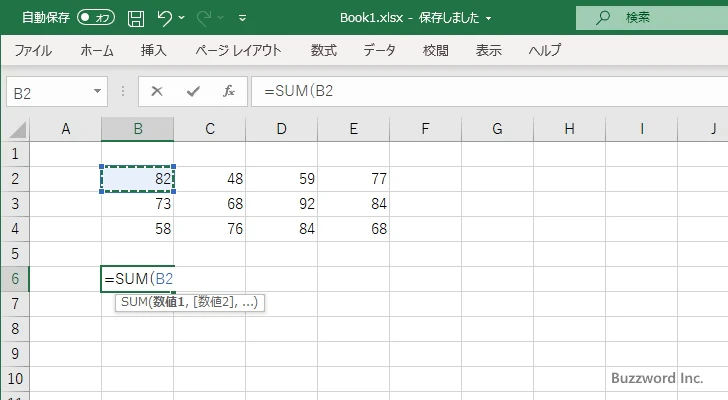Click the search magnifier icon
Image resolution: width=728 pixels, height=400 pixels.
(602, 18)
